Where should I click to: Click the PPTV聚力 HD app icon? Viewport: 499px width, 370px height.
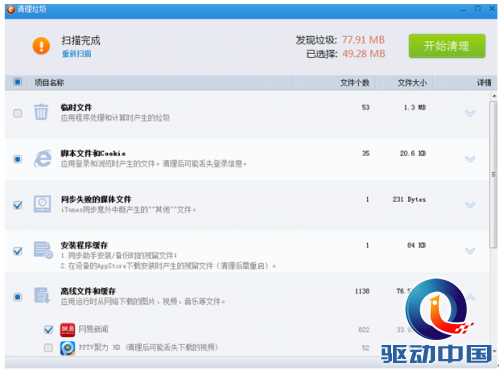pos(68,348)
